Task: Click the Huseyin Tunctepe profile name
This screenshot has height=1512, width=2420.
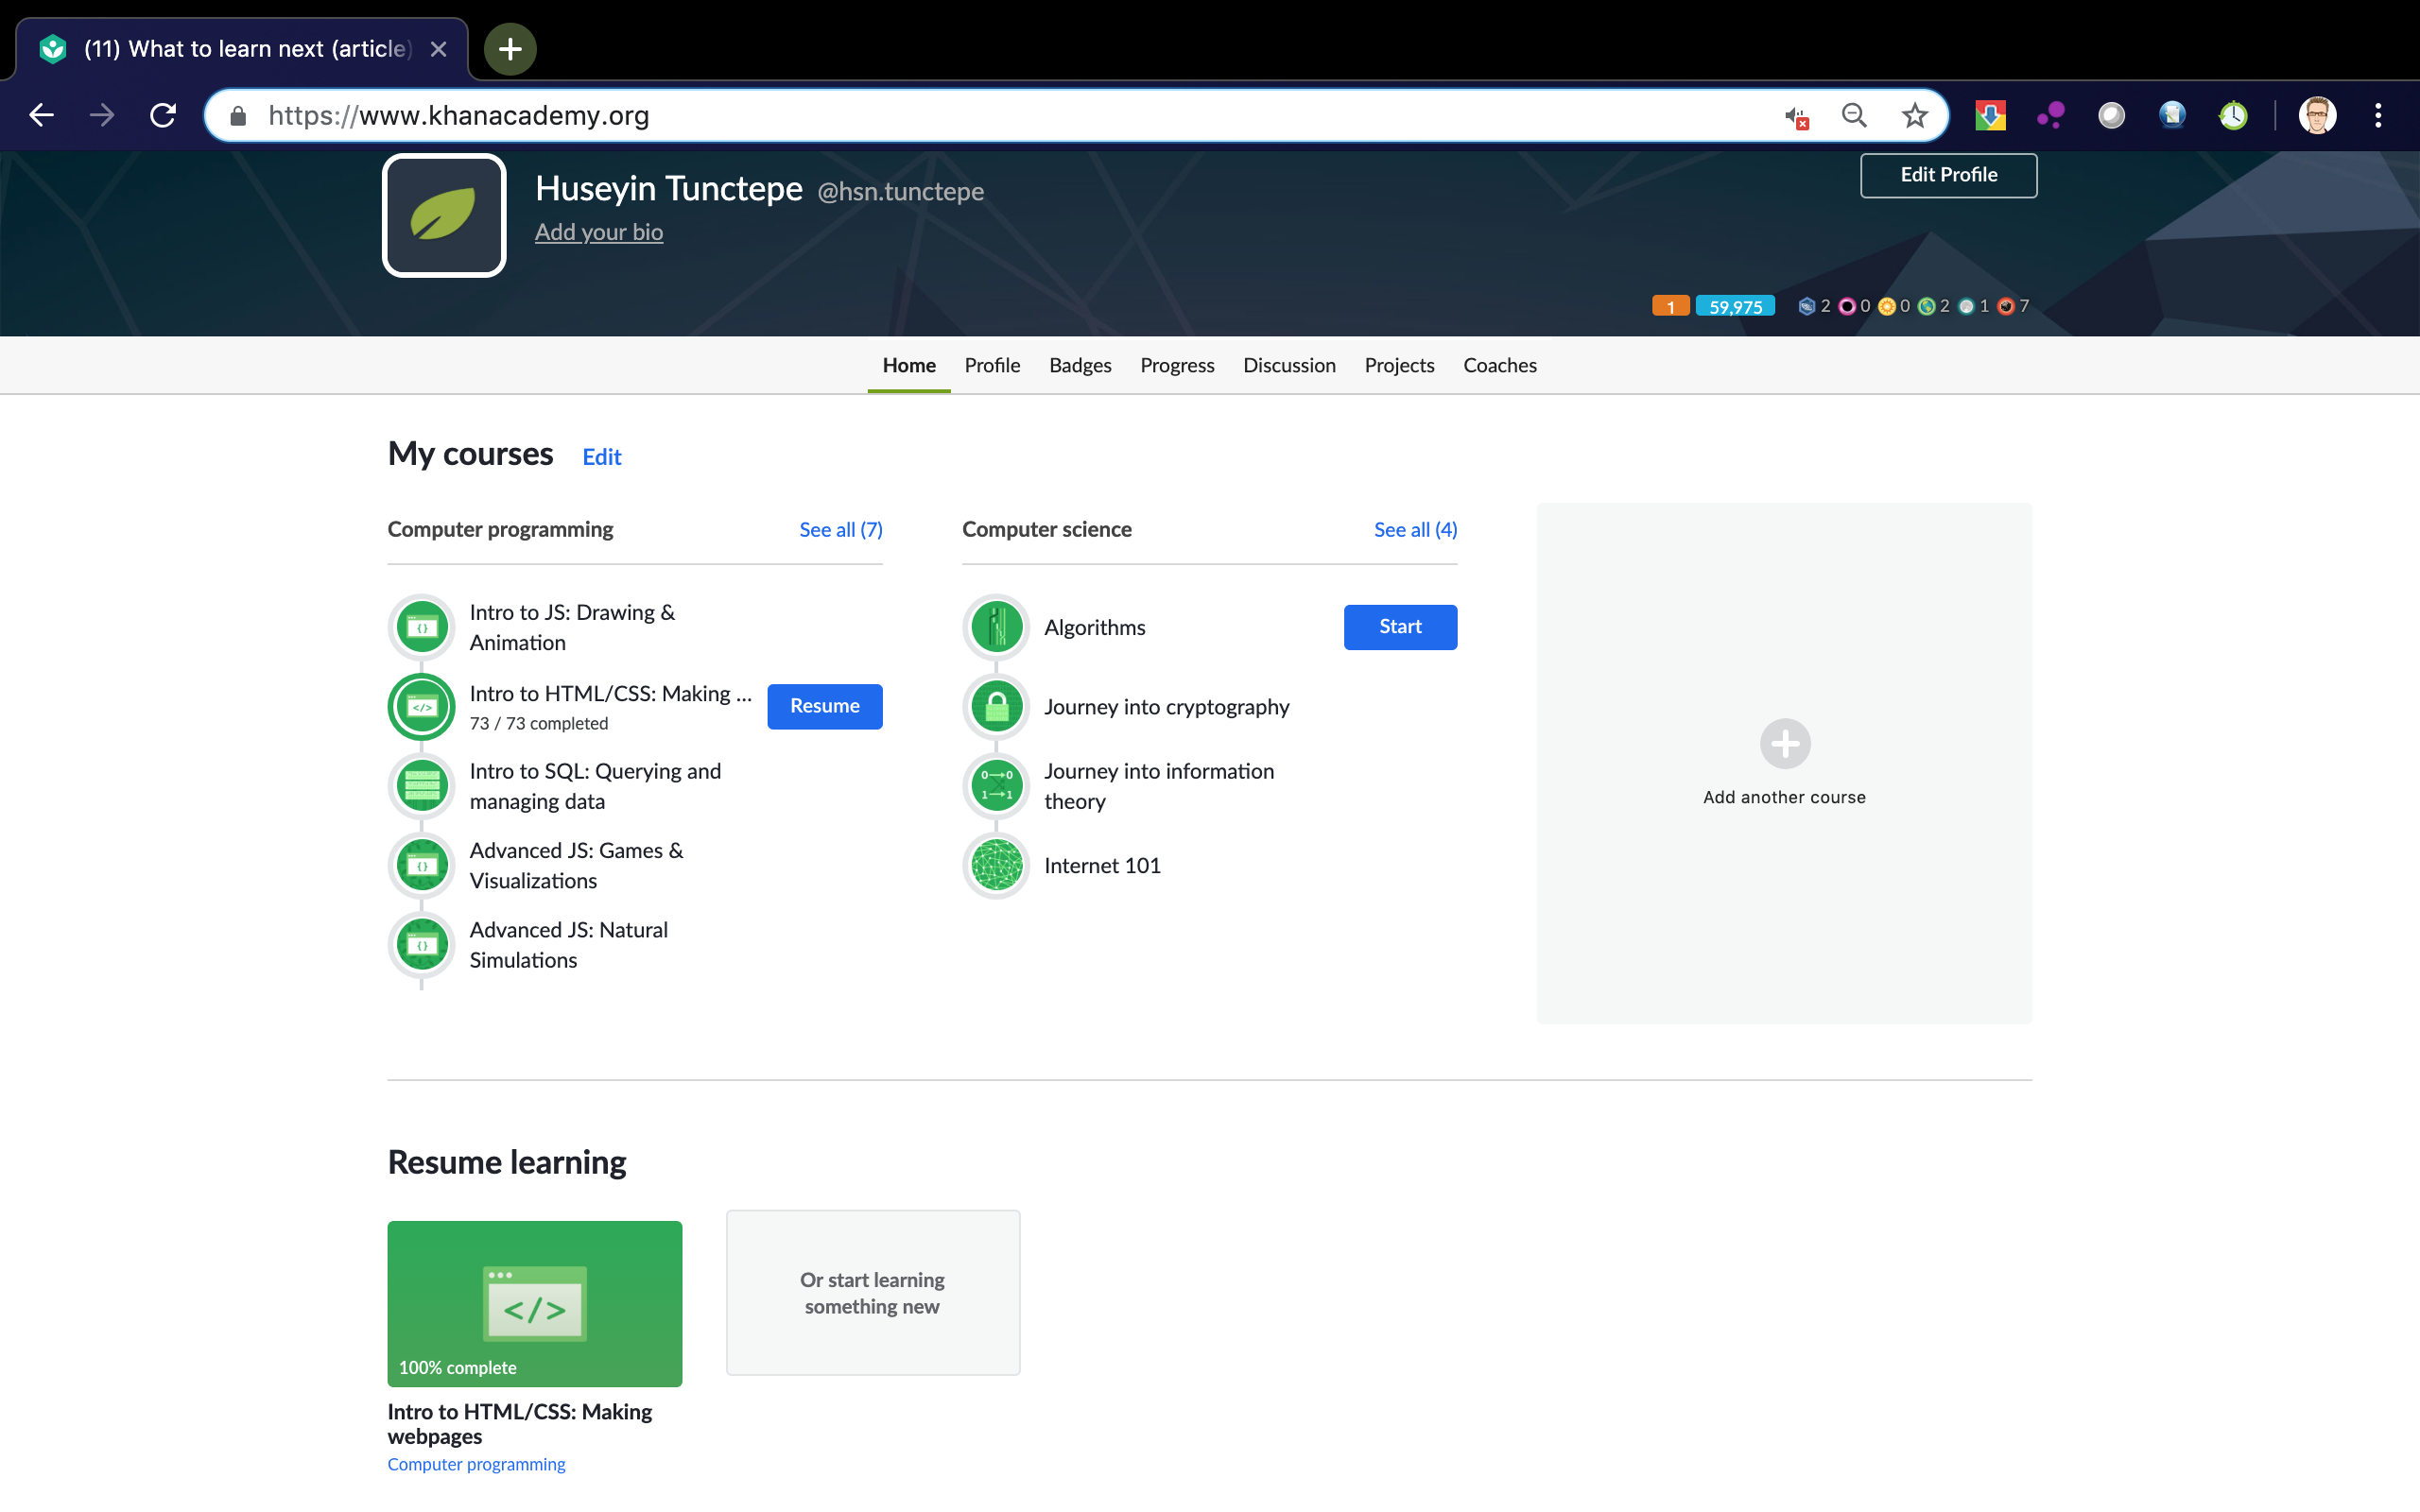Action: [668, 189]
